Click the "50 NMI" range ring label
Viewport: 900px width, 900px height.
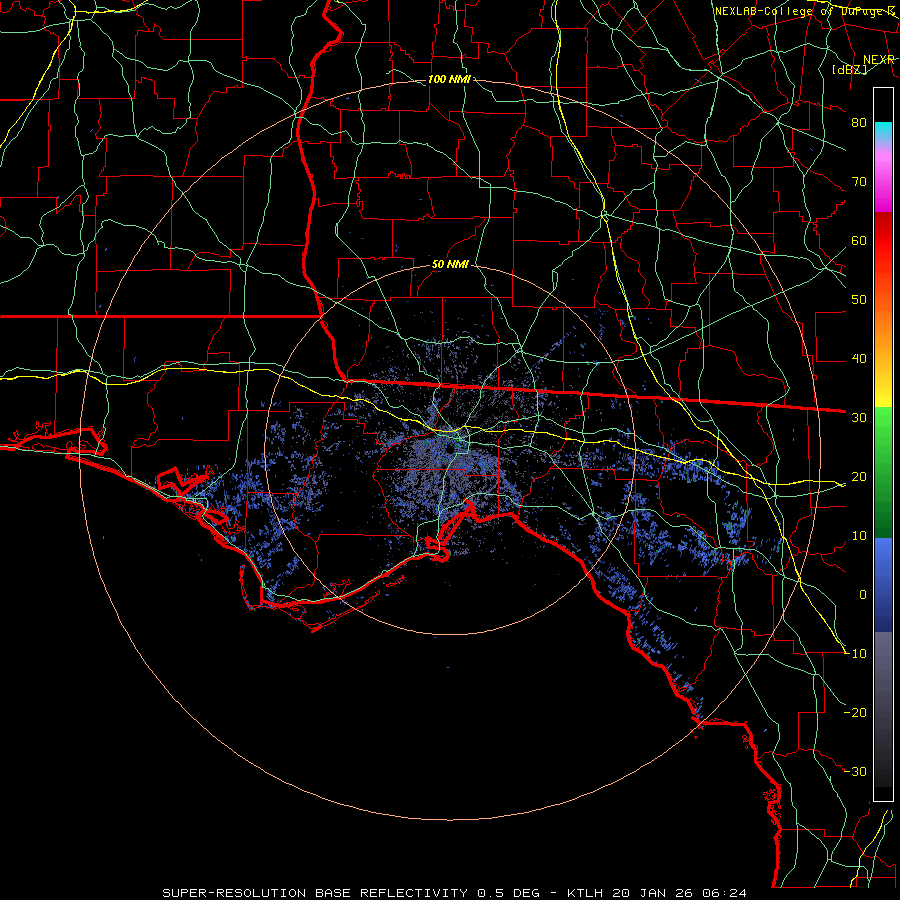(x=450, y=265)
